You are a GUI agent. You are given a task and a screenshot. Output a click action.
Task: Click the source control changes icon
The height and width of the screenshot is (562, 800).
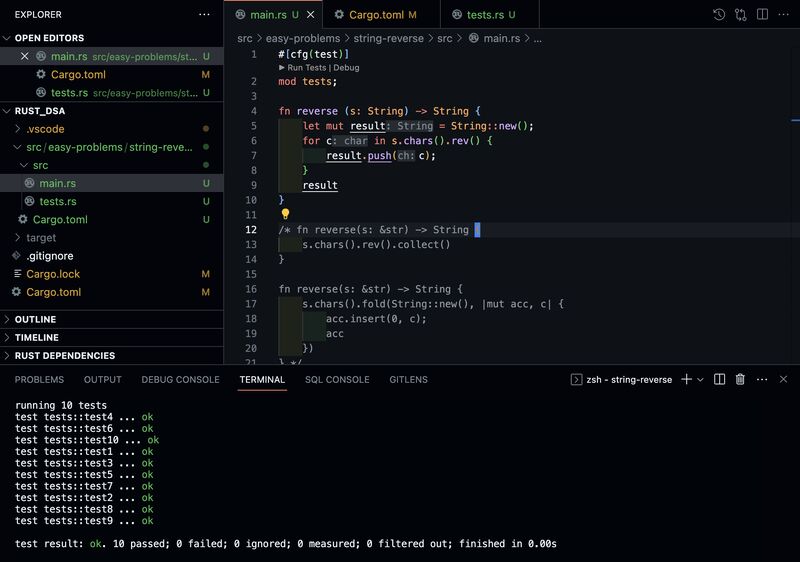tap(740, 15)
